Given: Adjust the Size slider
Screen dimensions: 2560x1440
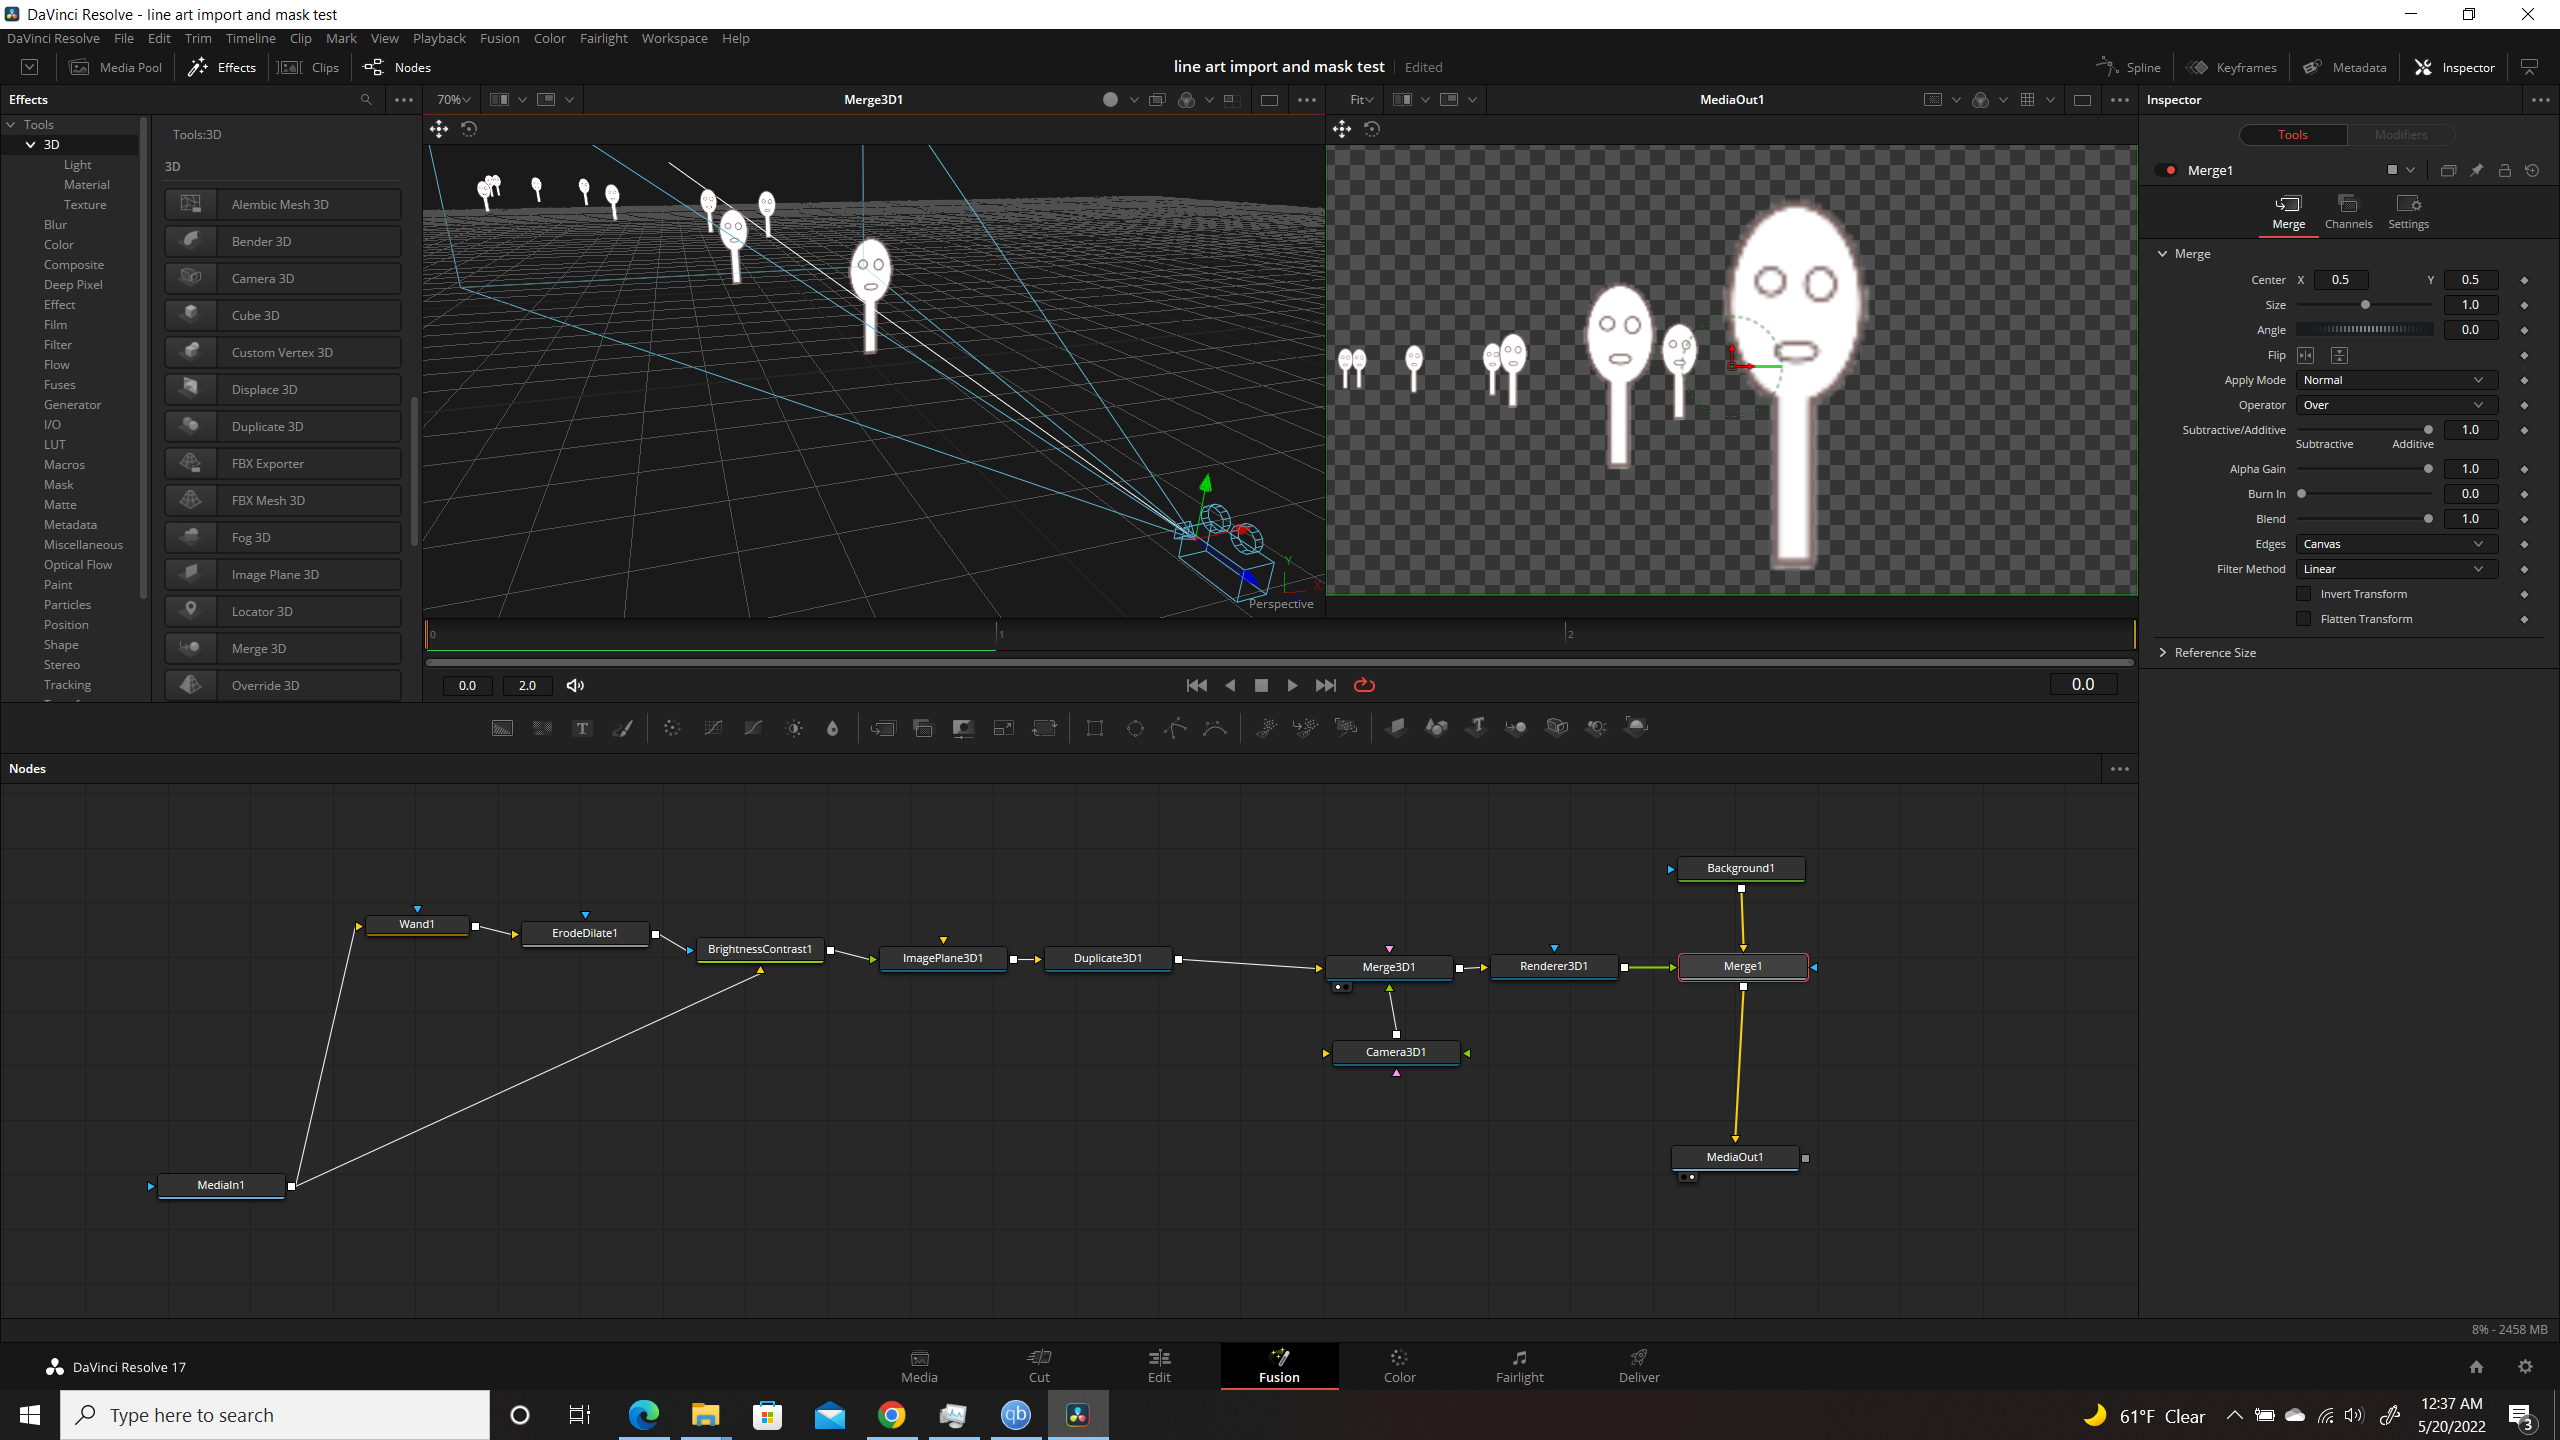Looking at the screenshot, I should 2364,305.
